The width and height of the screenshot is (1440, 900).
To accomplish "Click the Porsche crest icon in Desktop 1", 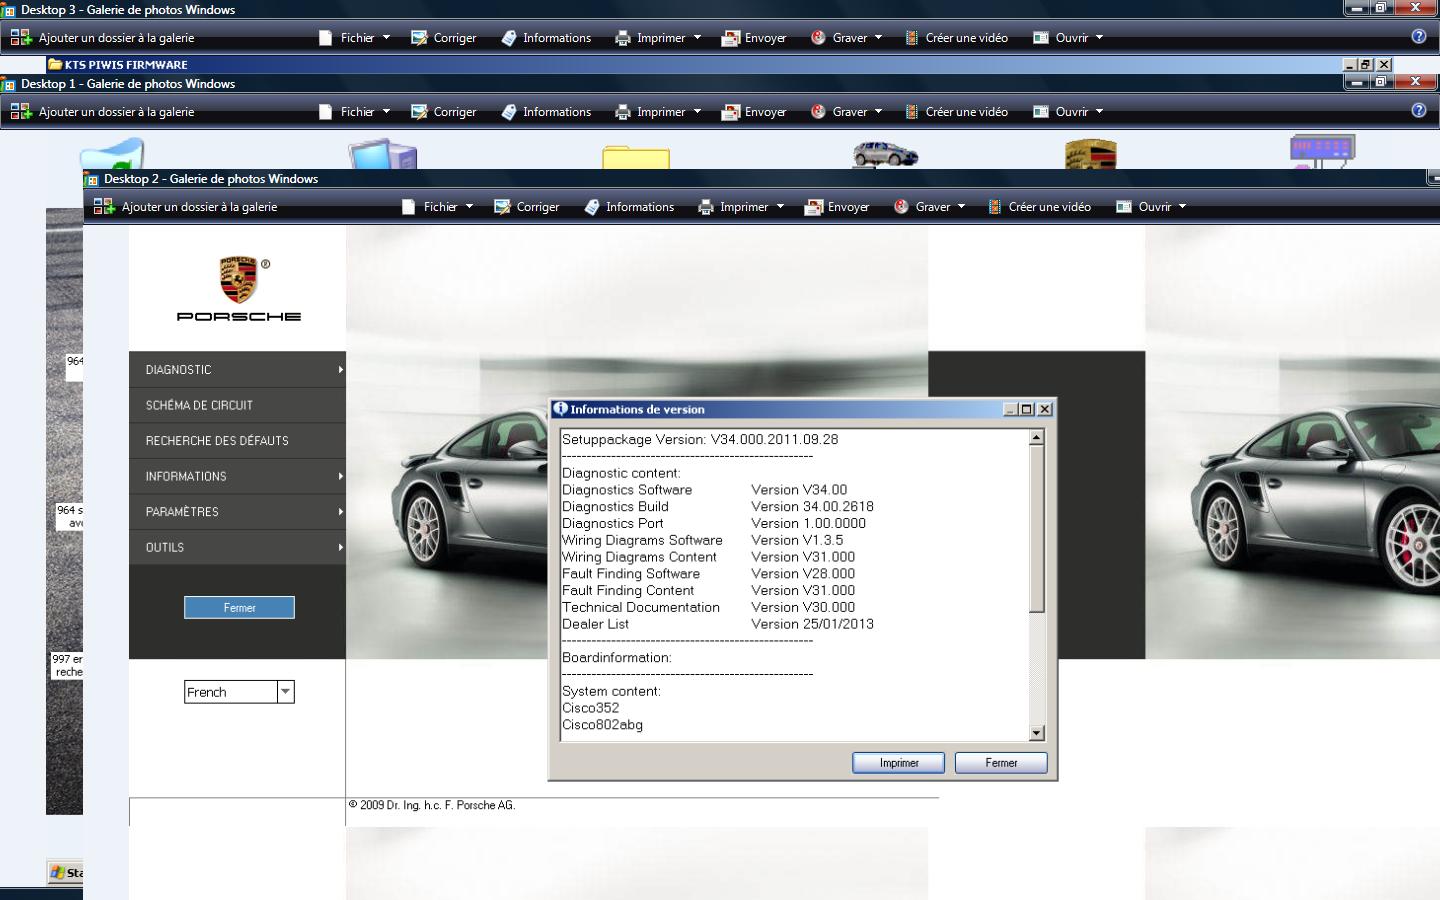I will click(1090, 154).
